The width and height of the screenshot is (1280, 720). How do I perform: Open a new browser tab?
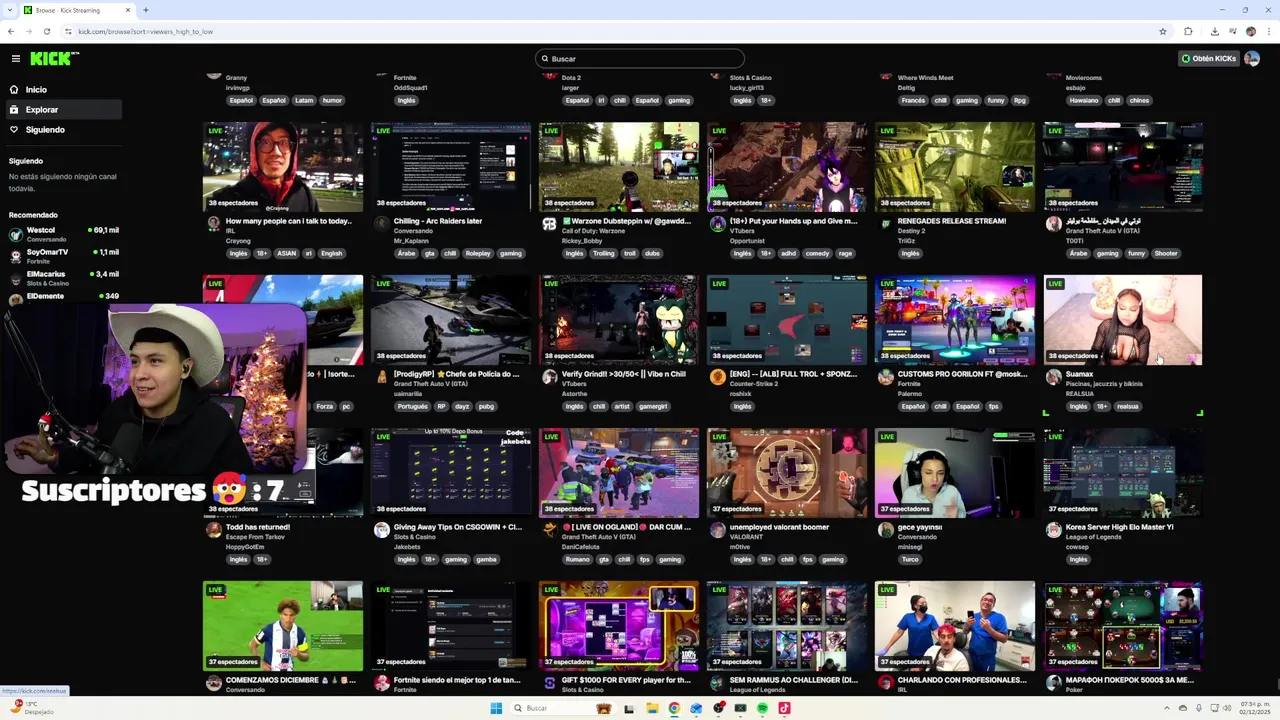(x=146, y=10)
